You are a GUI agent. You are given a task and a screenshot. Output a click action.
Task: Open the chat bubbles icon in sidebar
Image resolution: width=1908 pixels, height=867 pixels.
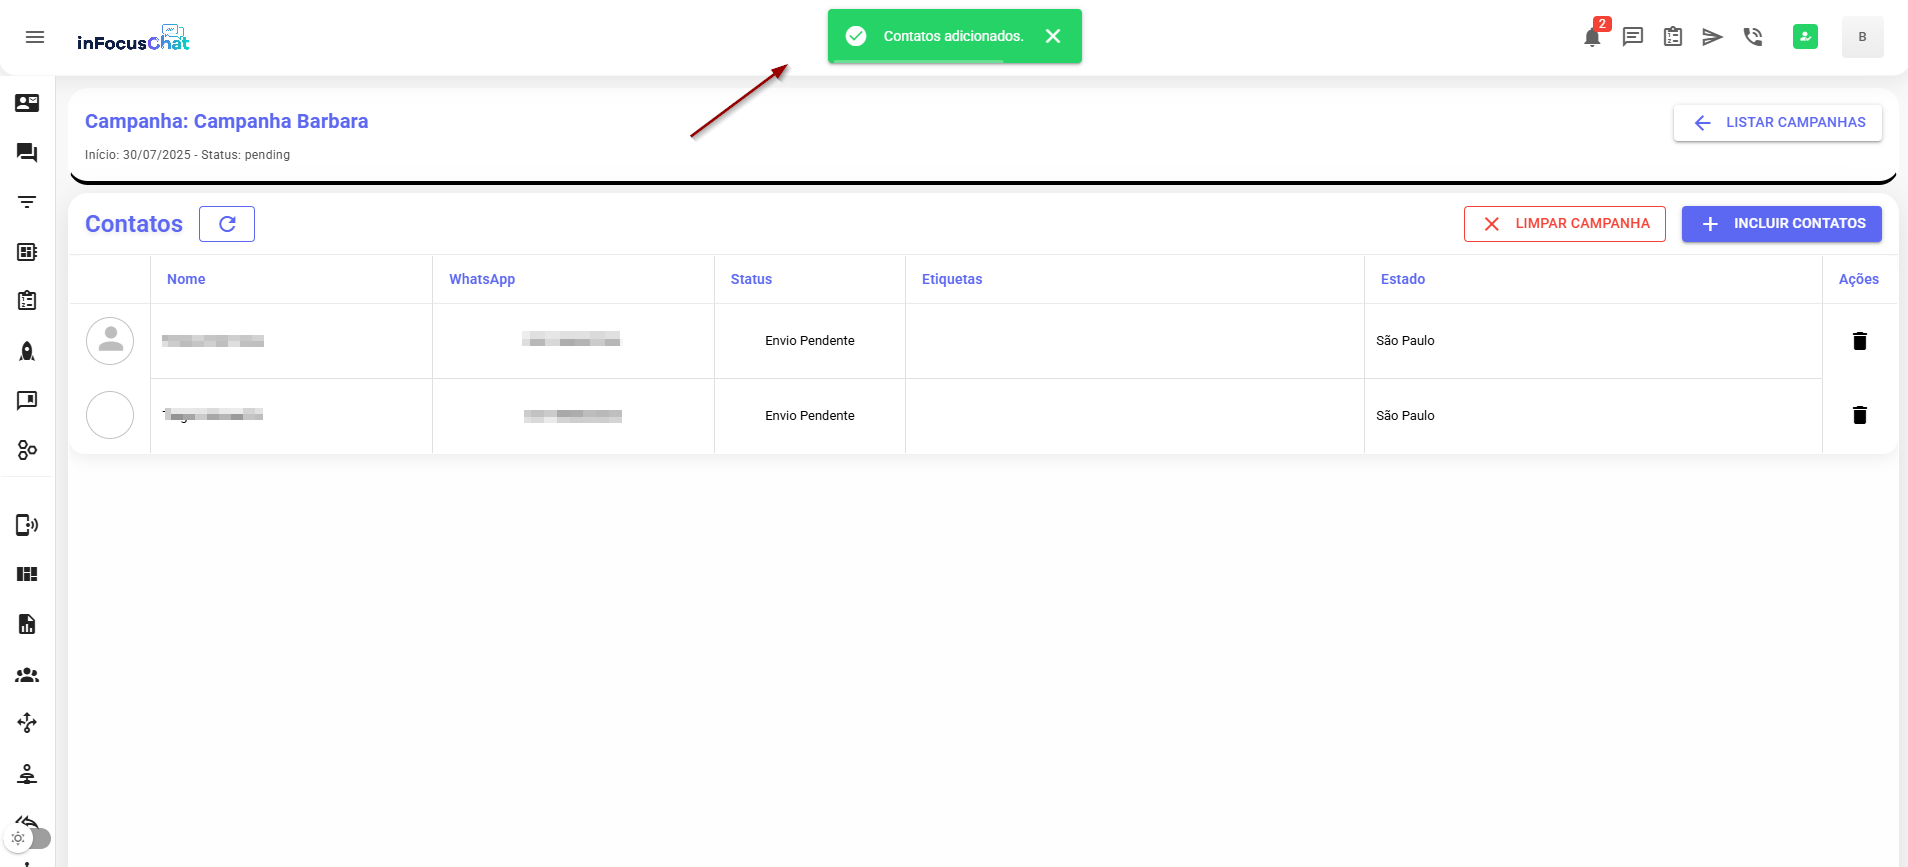point(27,153)
